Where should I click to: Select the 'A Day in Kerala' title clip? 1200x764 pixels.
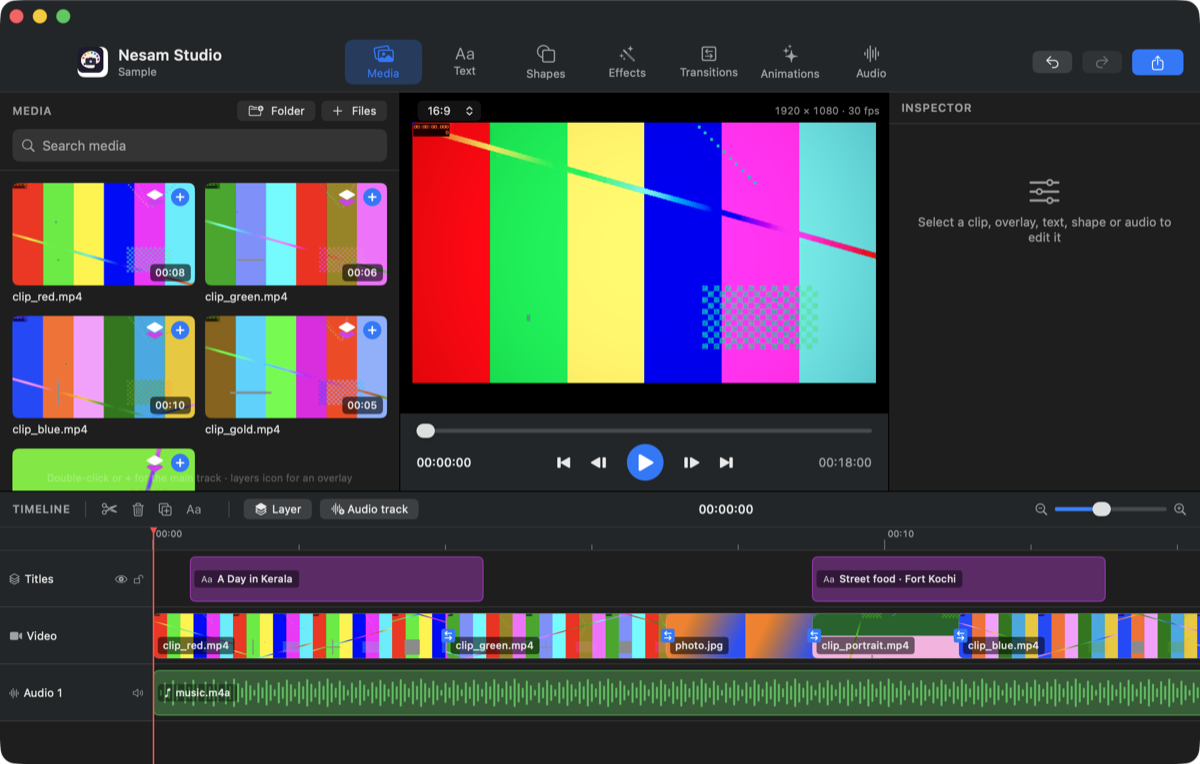point(337,579)
